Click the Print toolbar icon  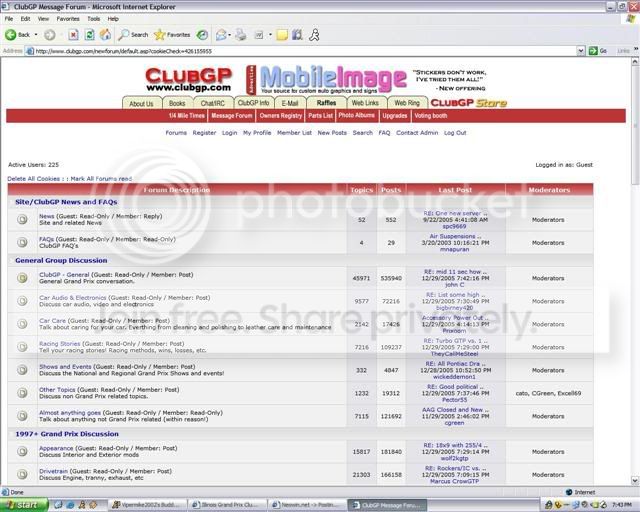[x=241, y=35]
